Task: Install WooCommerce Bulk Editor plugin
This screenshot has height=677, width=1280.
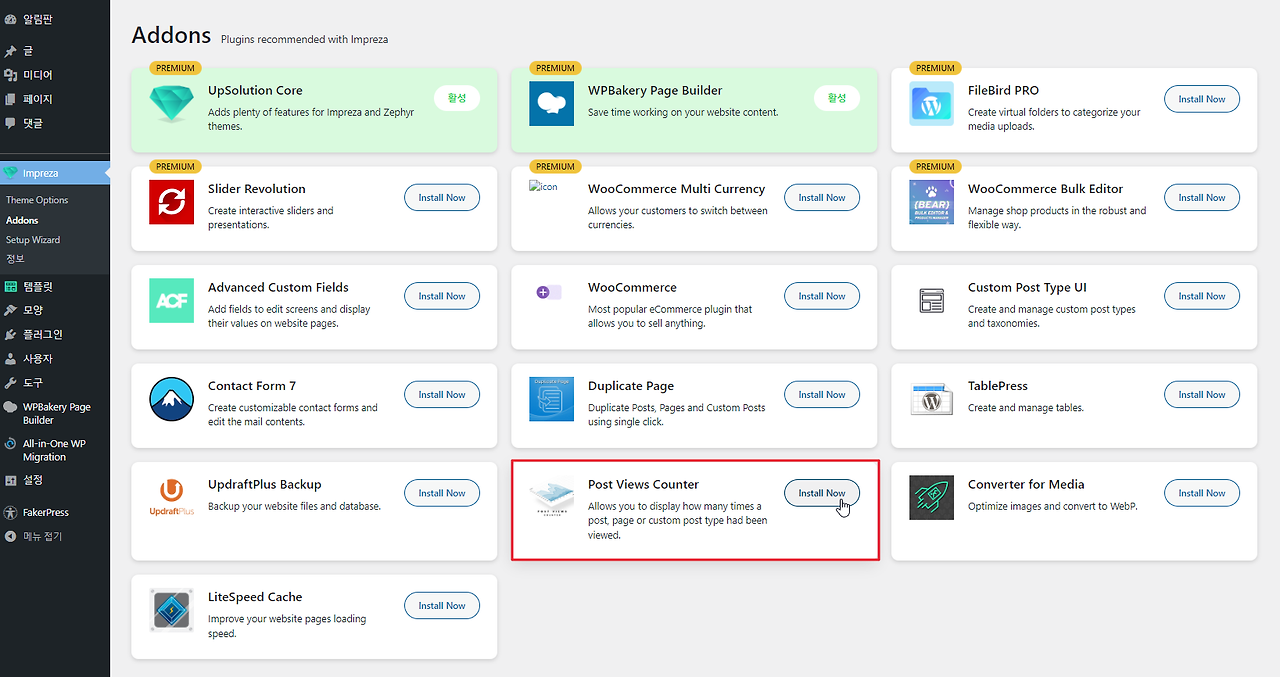Action: pos(1202,197)
